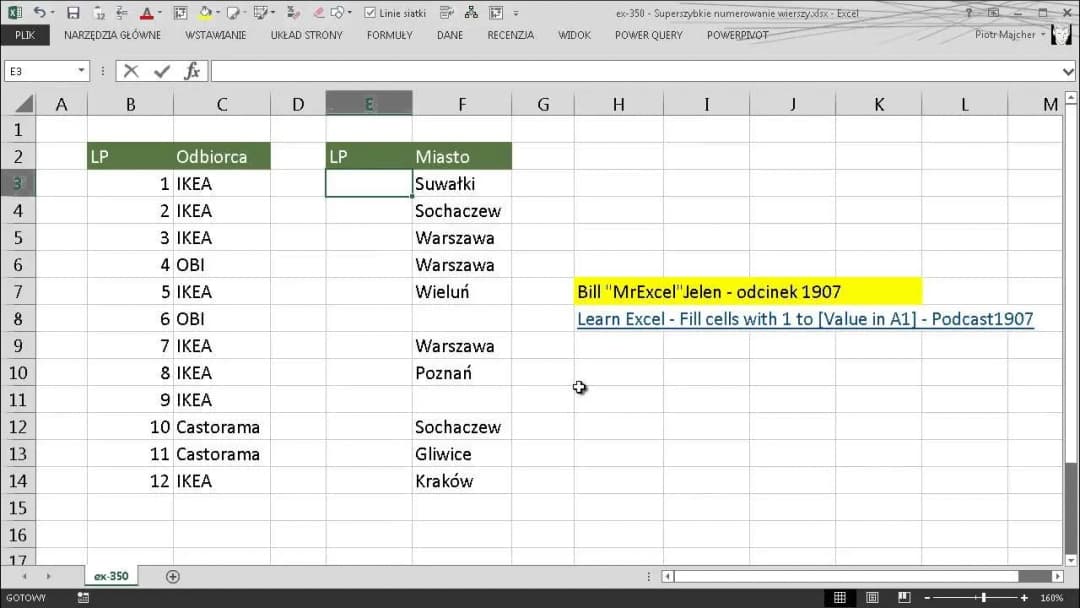
Task: Open the FORMUŁY ribbon tab
Action: coord(389,35)
